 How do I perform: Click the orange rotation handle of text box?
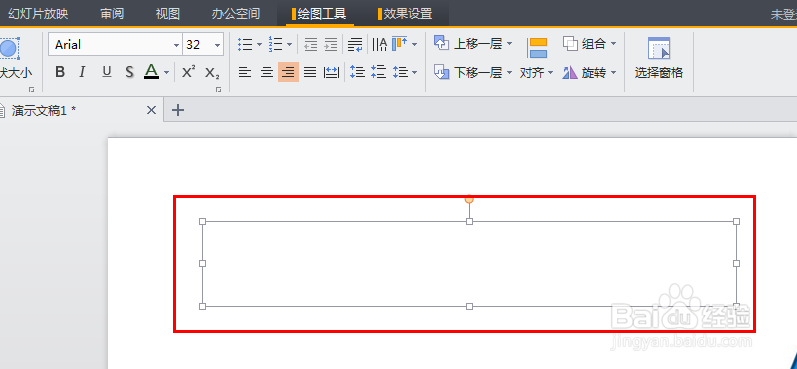coord(469,199)
